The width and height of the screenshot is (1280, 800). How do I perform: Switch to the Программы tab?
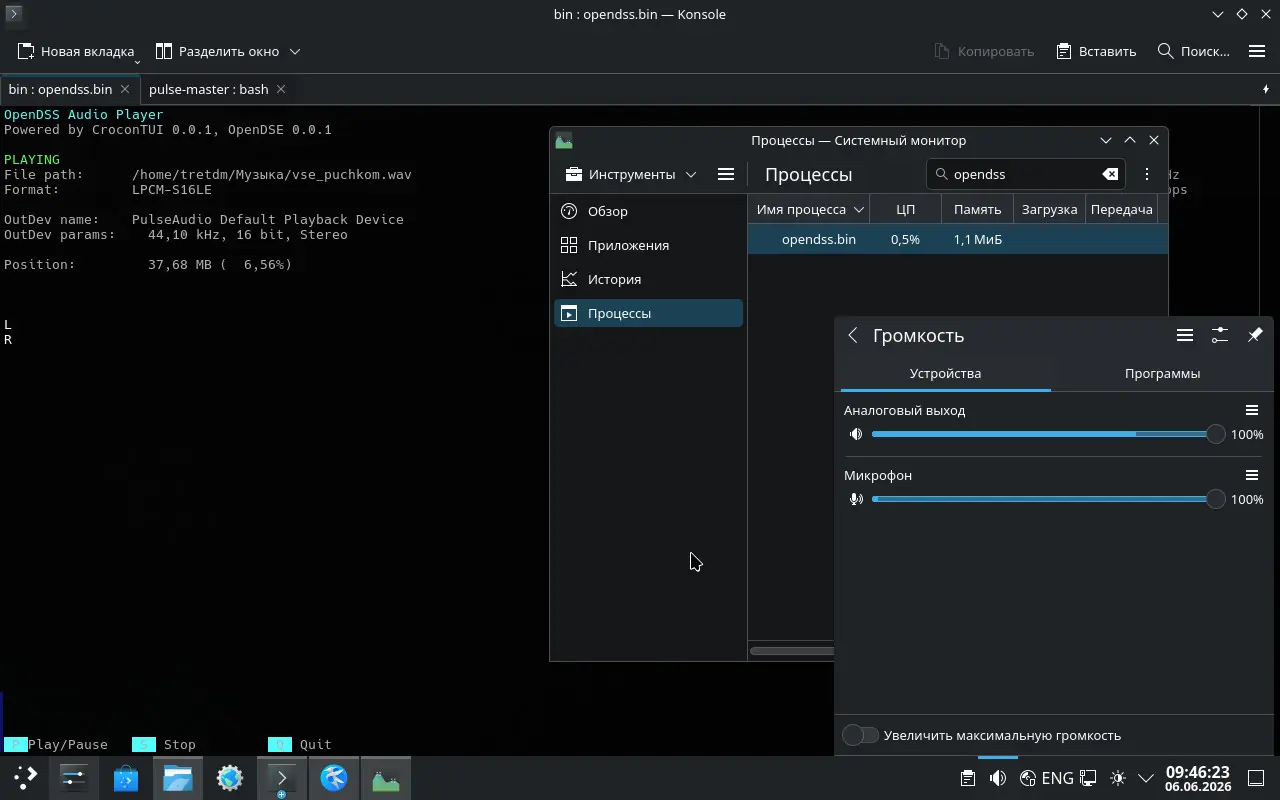[1162, 373]
